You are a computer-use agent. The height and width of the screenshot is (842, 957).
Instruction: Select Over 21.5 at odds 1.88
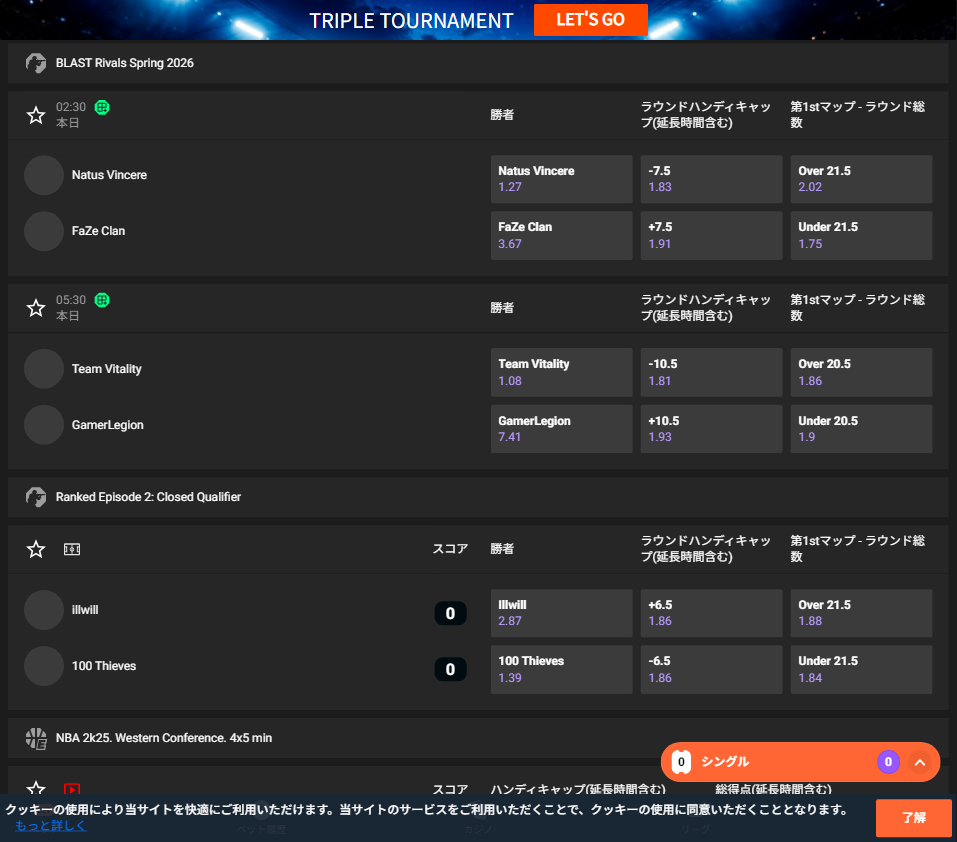pos(861,613)
